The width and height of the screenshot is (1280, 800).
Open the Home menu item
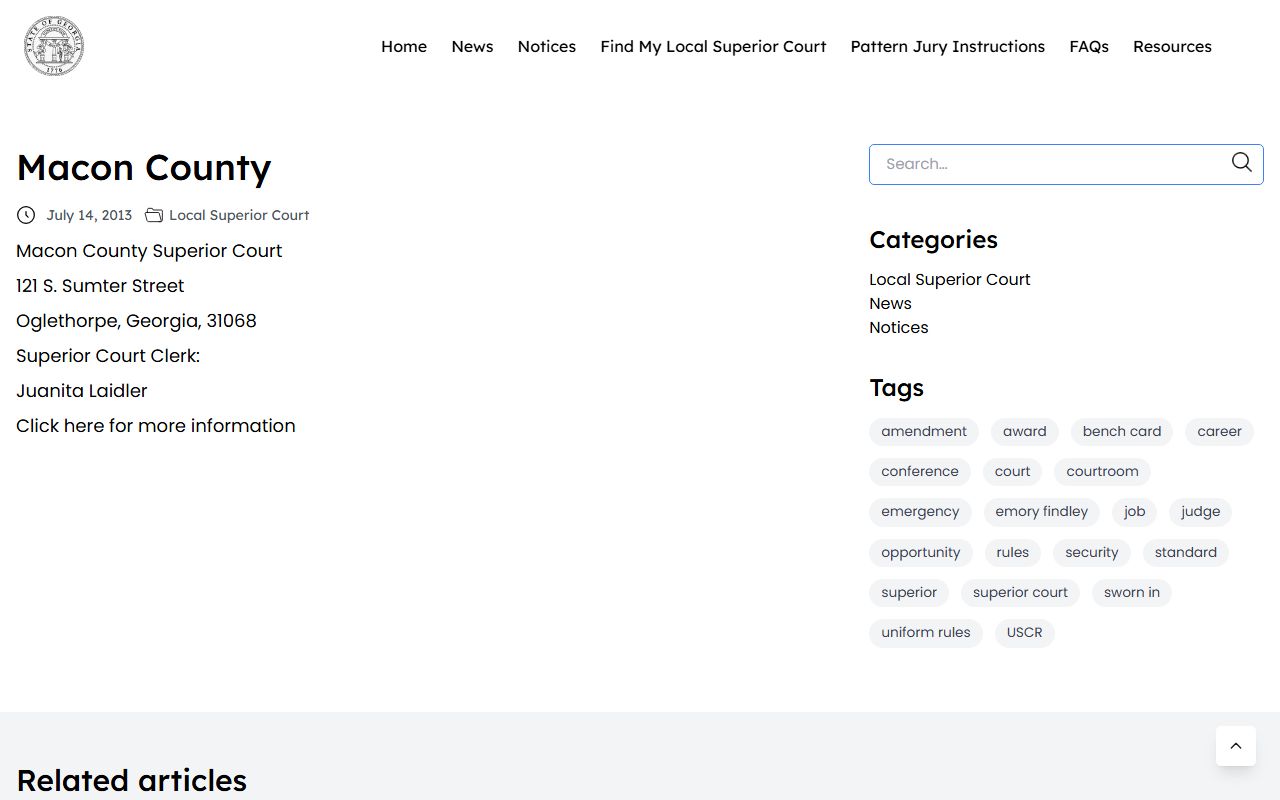[x=404, y=46]
